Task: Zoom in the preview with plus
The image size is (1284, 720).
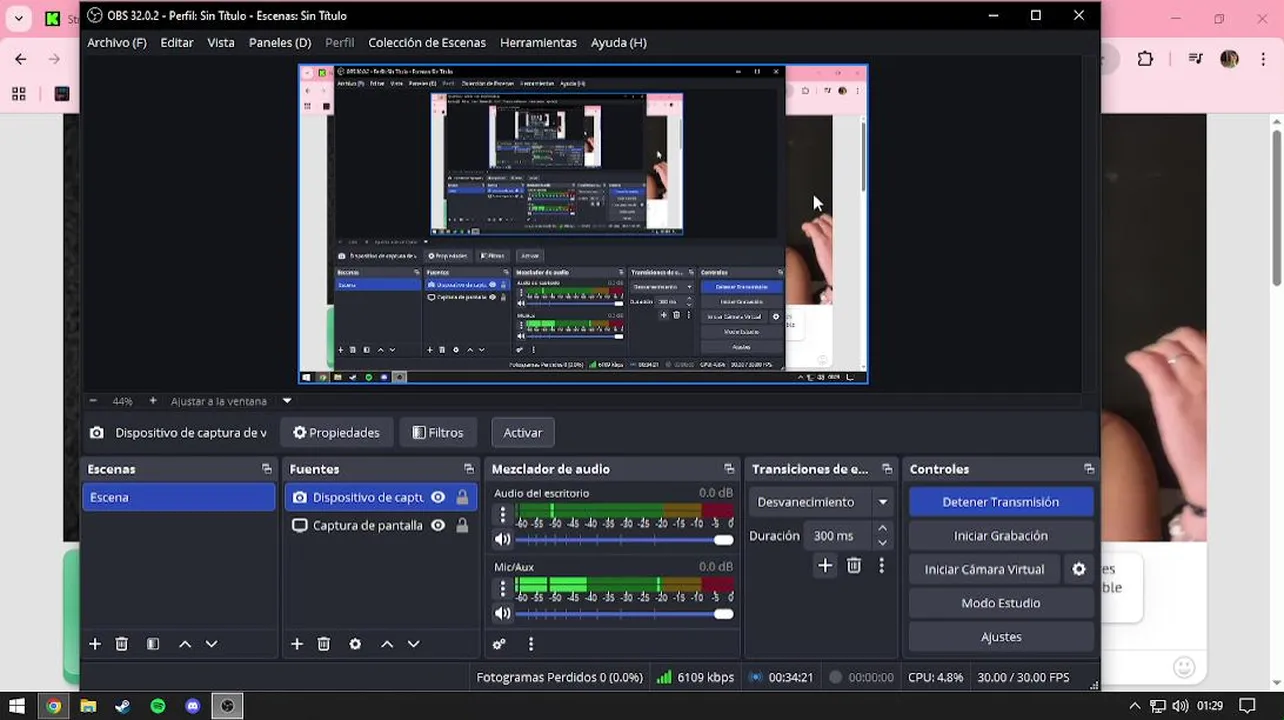Action: pyautogui.click(x=153, y=401)
